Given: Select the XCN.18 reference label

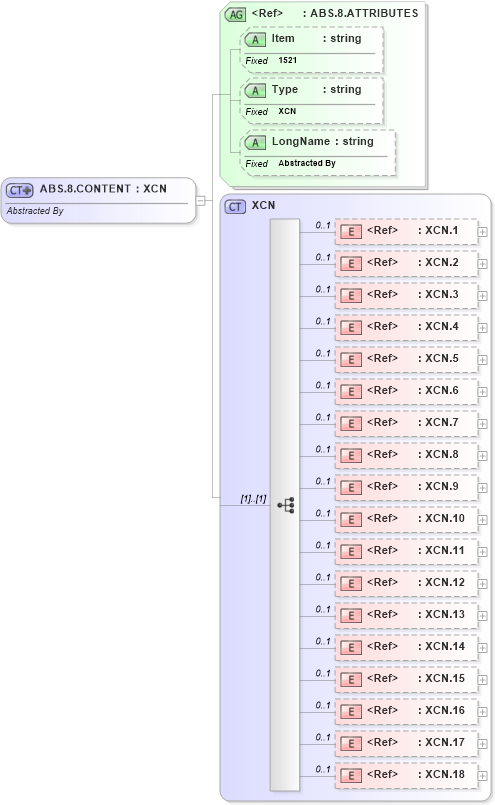Looking at the screenshot, I should pyautogui.click(x=416, y=774).
